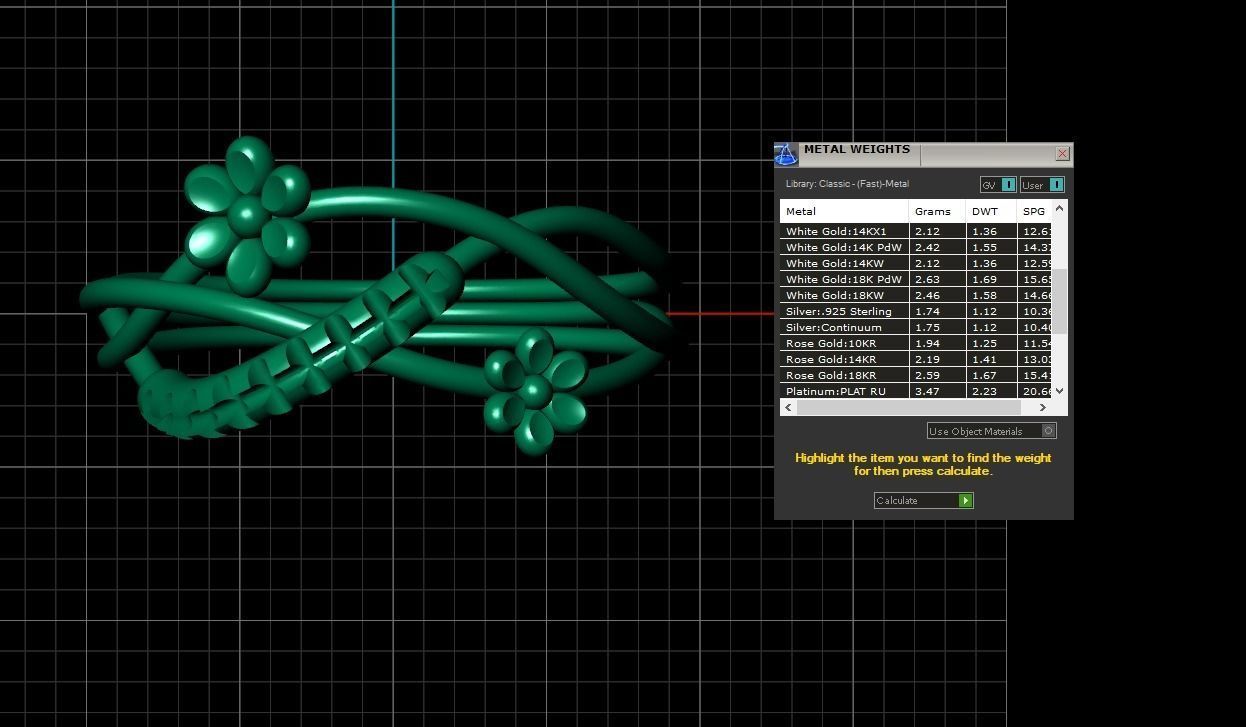Select the White Gold:18K PdW row
1246x727 pixels.
pos(916,279)
